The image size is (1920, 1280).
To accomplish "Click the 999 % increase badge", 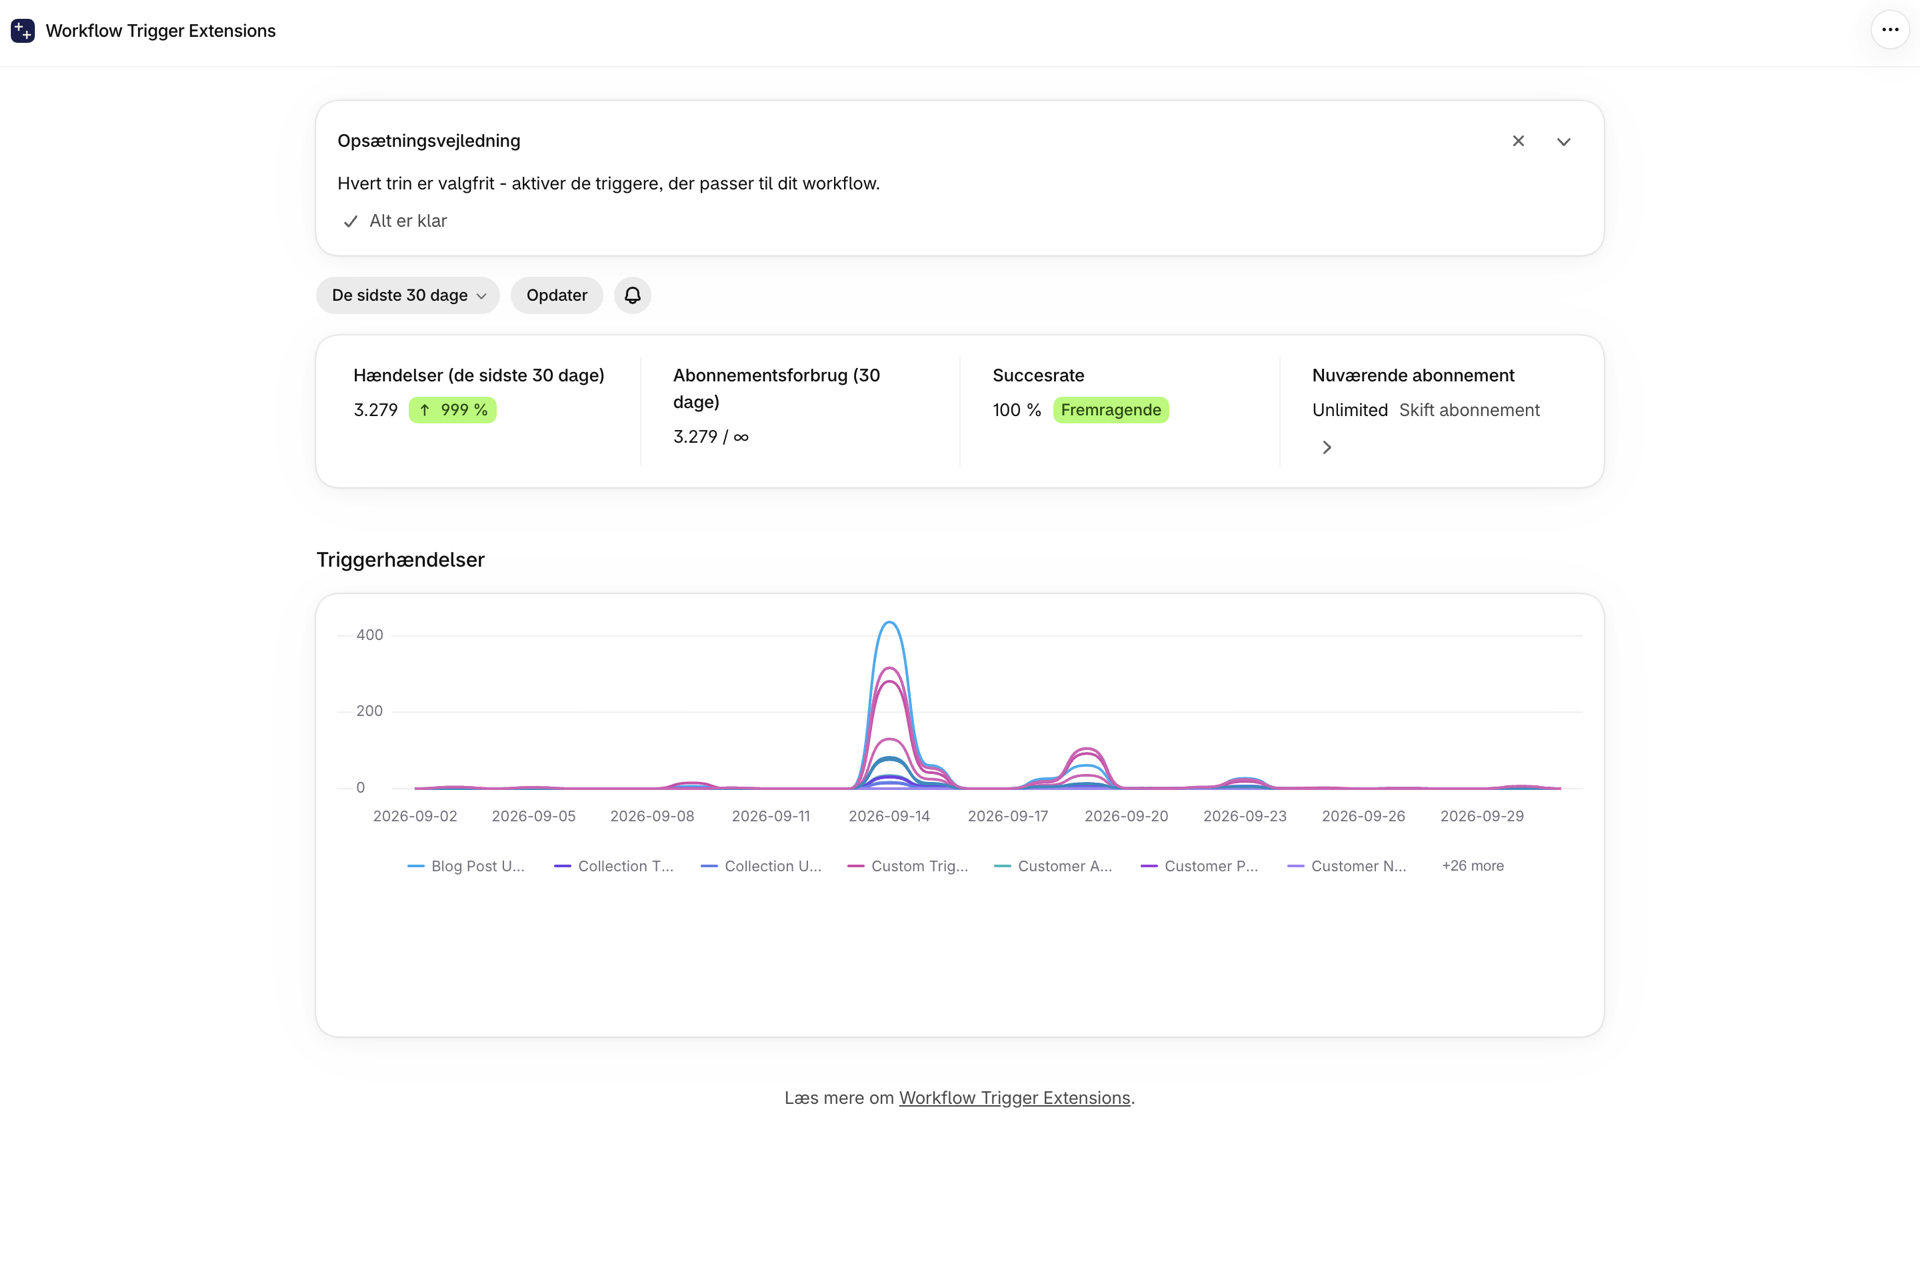I will (x=453, y=410).
